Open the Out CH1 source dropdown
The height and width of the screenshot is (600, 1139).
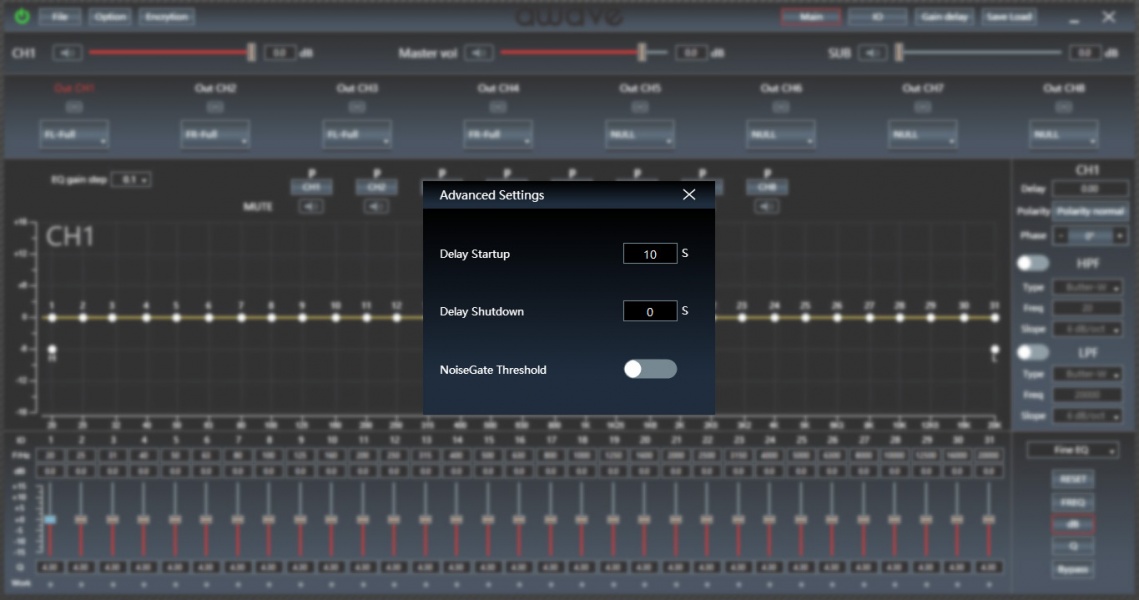[x=75, y=134]
